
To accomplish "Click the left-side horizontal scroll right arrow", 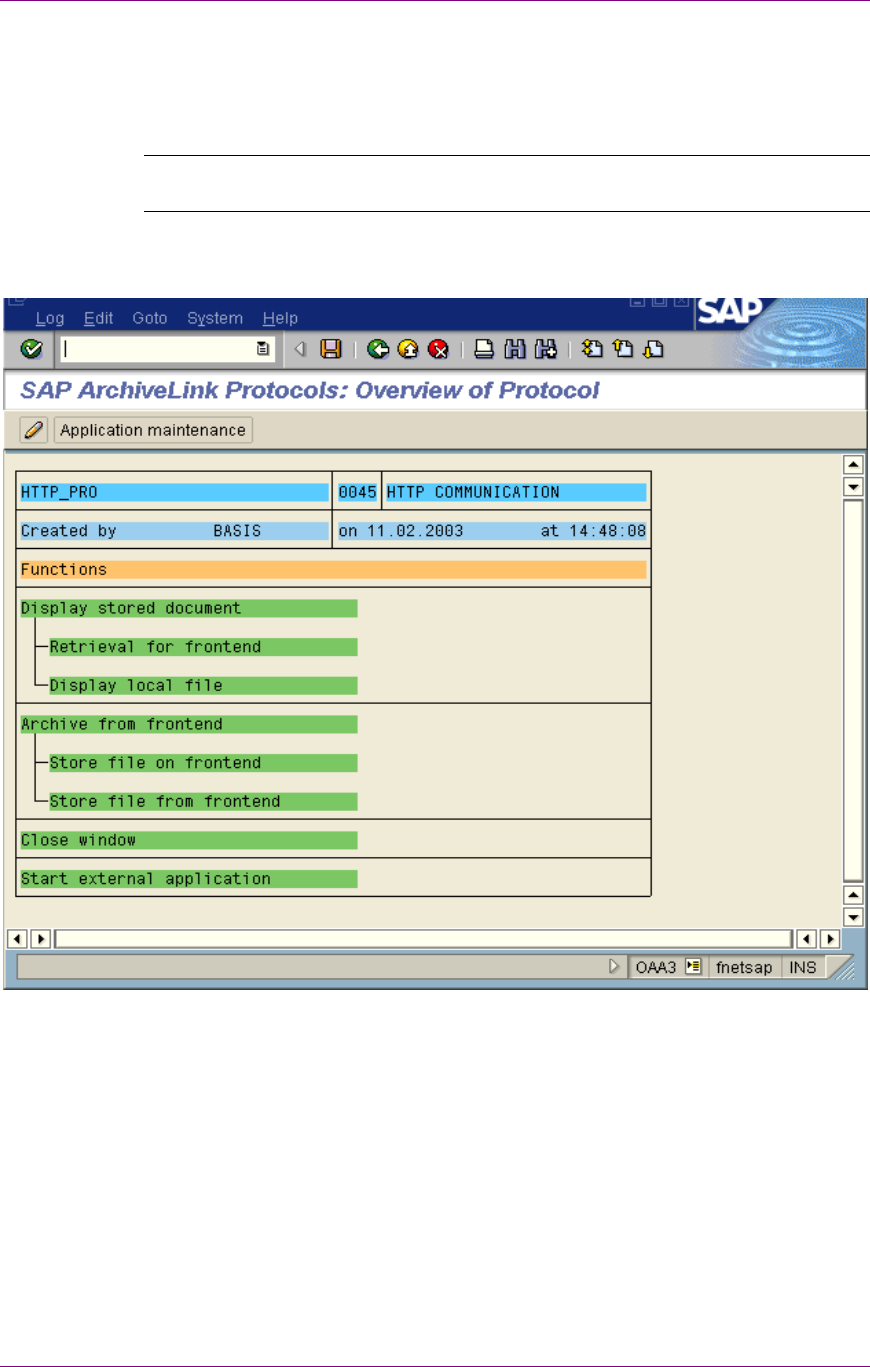I will tap(40, 939).
